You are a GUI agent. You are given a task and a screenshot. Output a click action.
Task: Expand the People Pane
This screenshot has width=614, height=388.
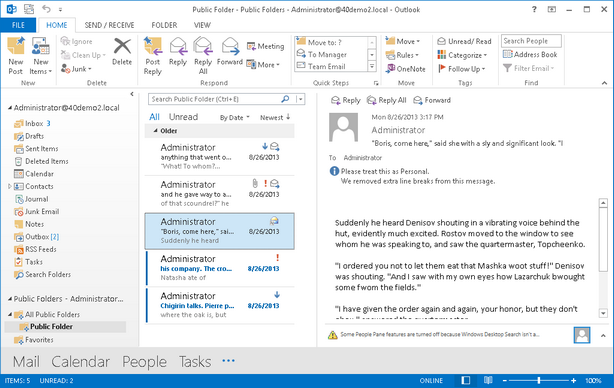tap(603, 336)
